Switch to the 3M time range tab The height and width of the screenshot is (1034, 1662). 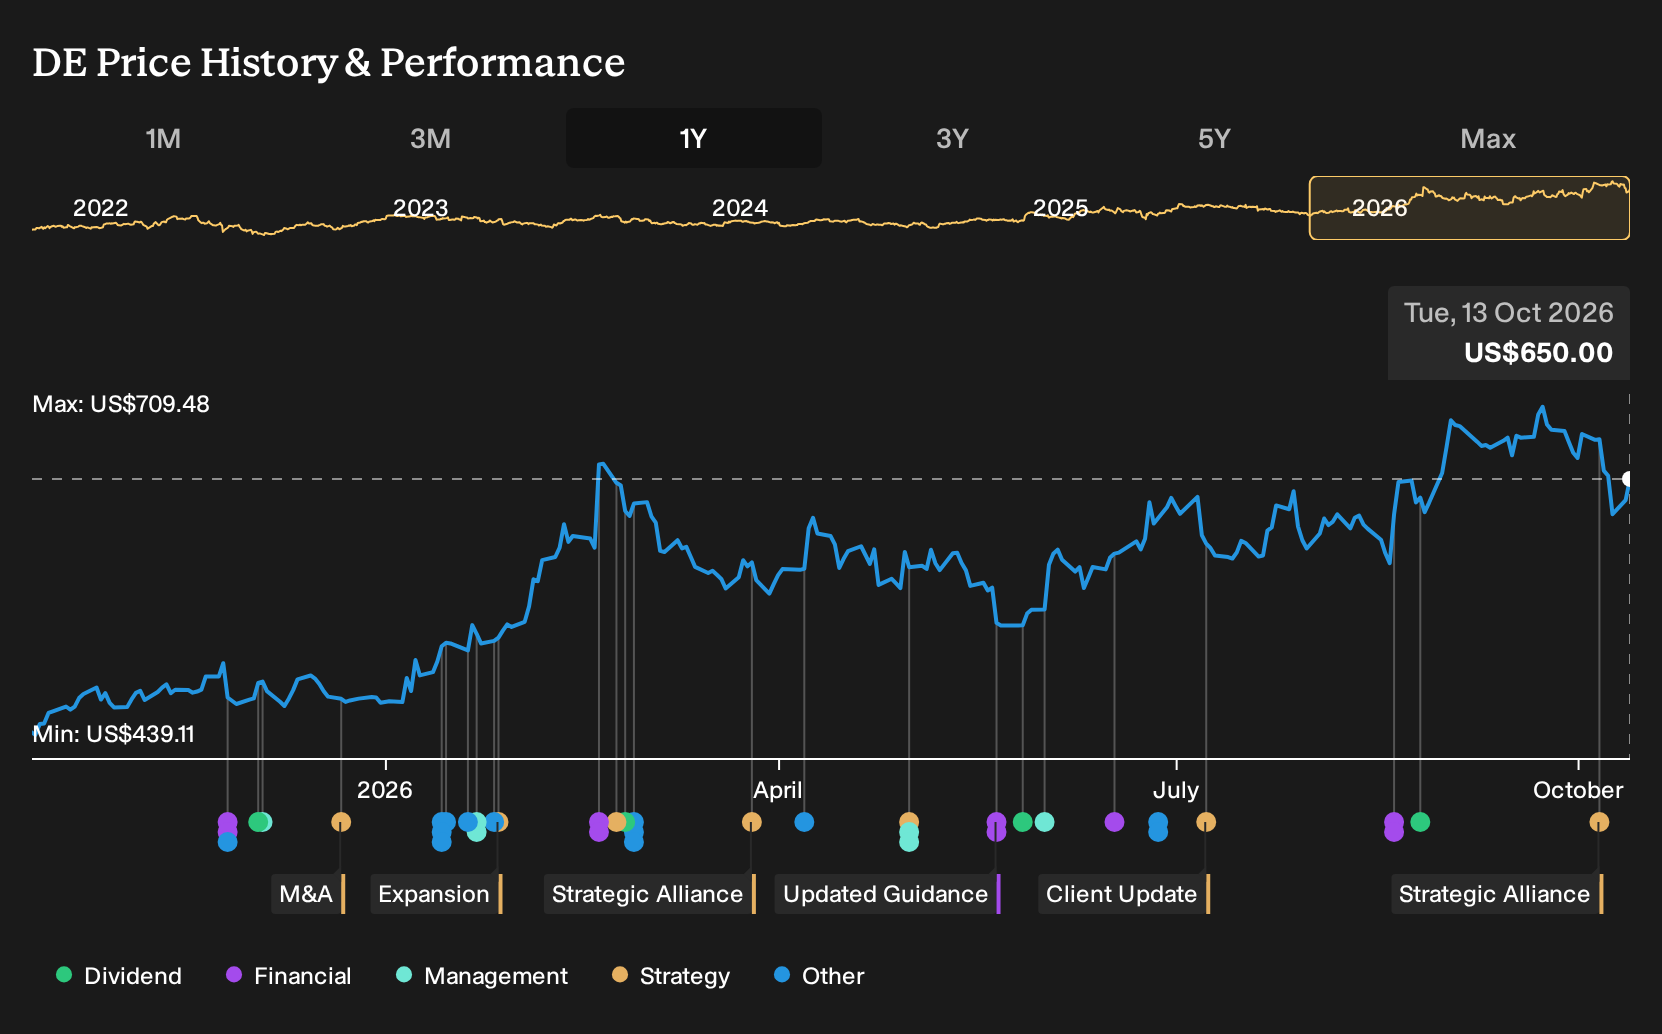point(430,138)
